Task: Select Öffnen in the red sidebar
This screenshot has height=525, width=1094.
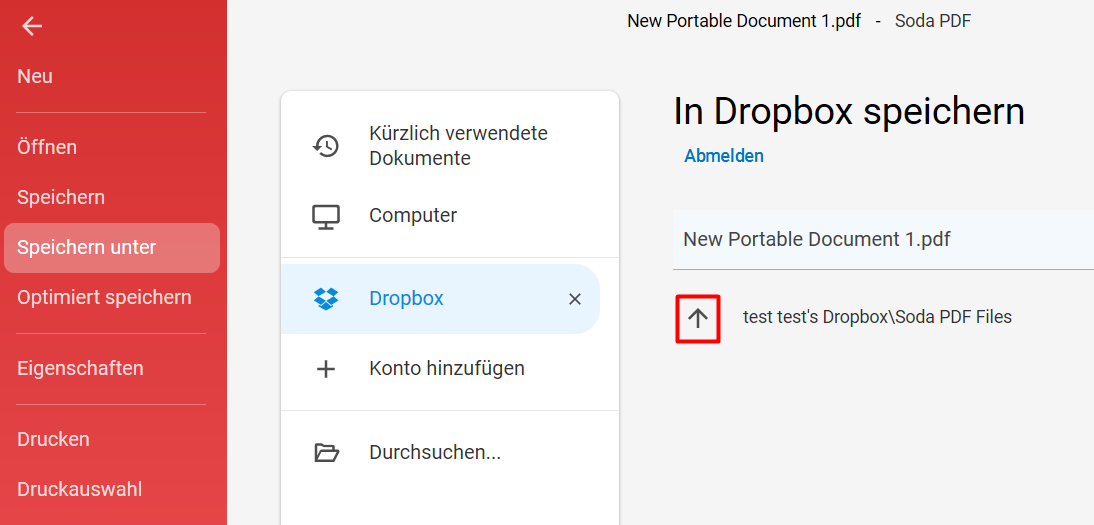Action: [x=47, y=147]
